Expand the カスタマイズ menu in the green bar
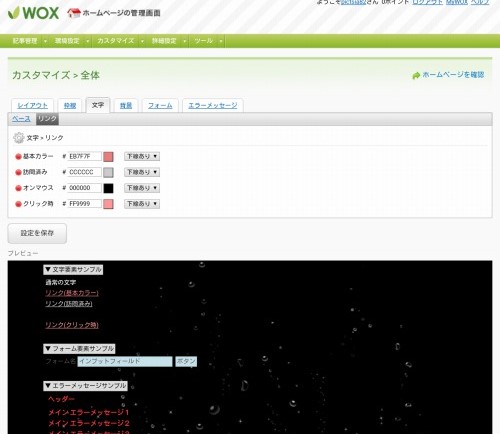The width and height of the screenshot is (500, 434). pyautogui.click(x=119, y=41)
